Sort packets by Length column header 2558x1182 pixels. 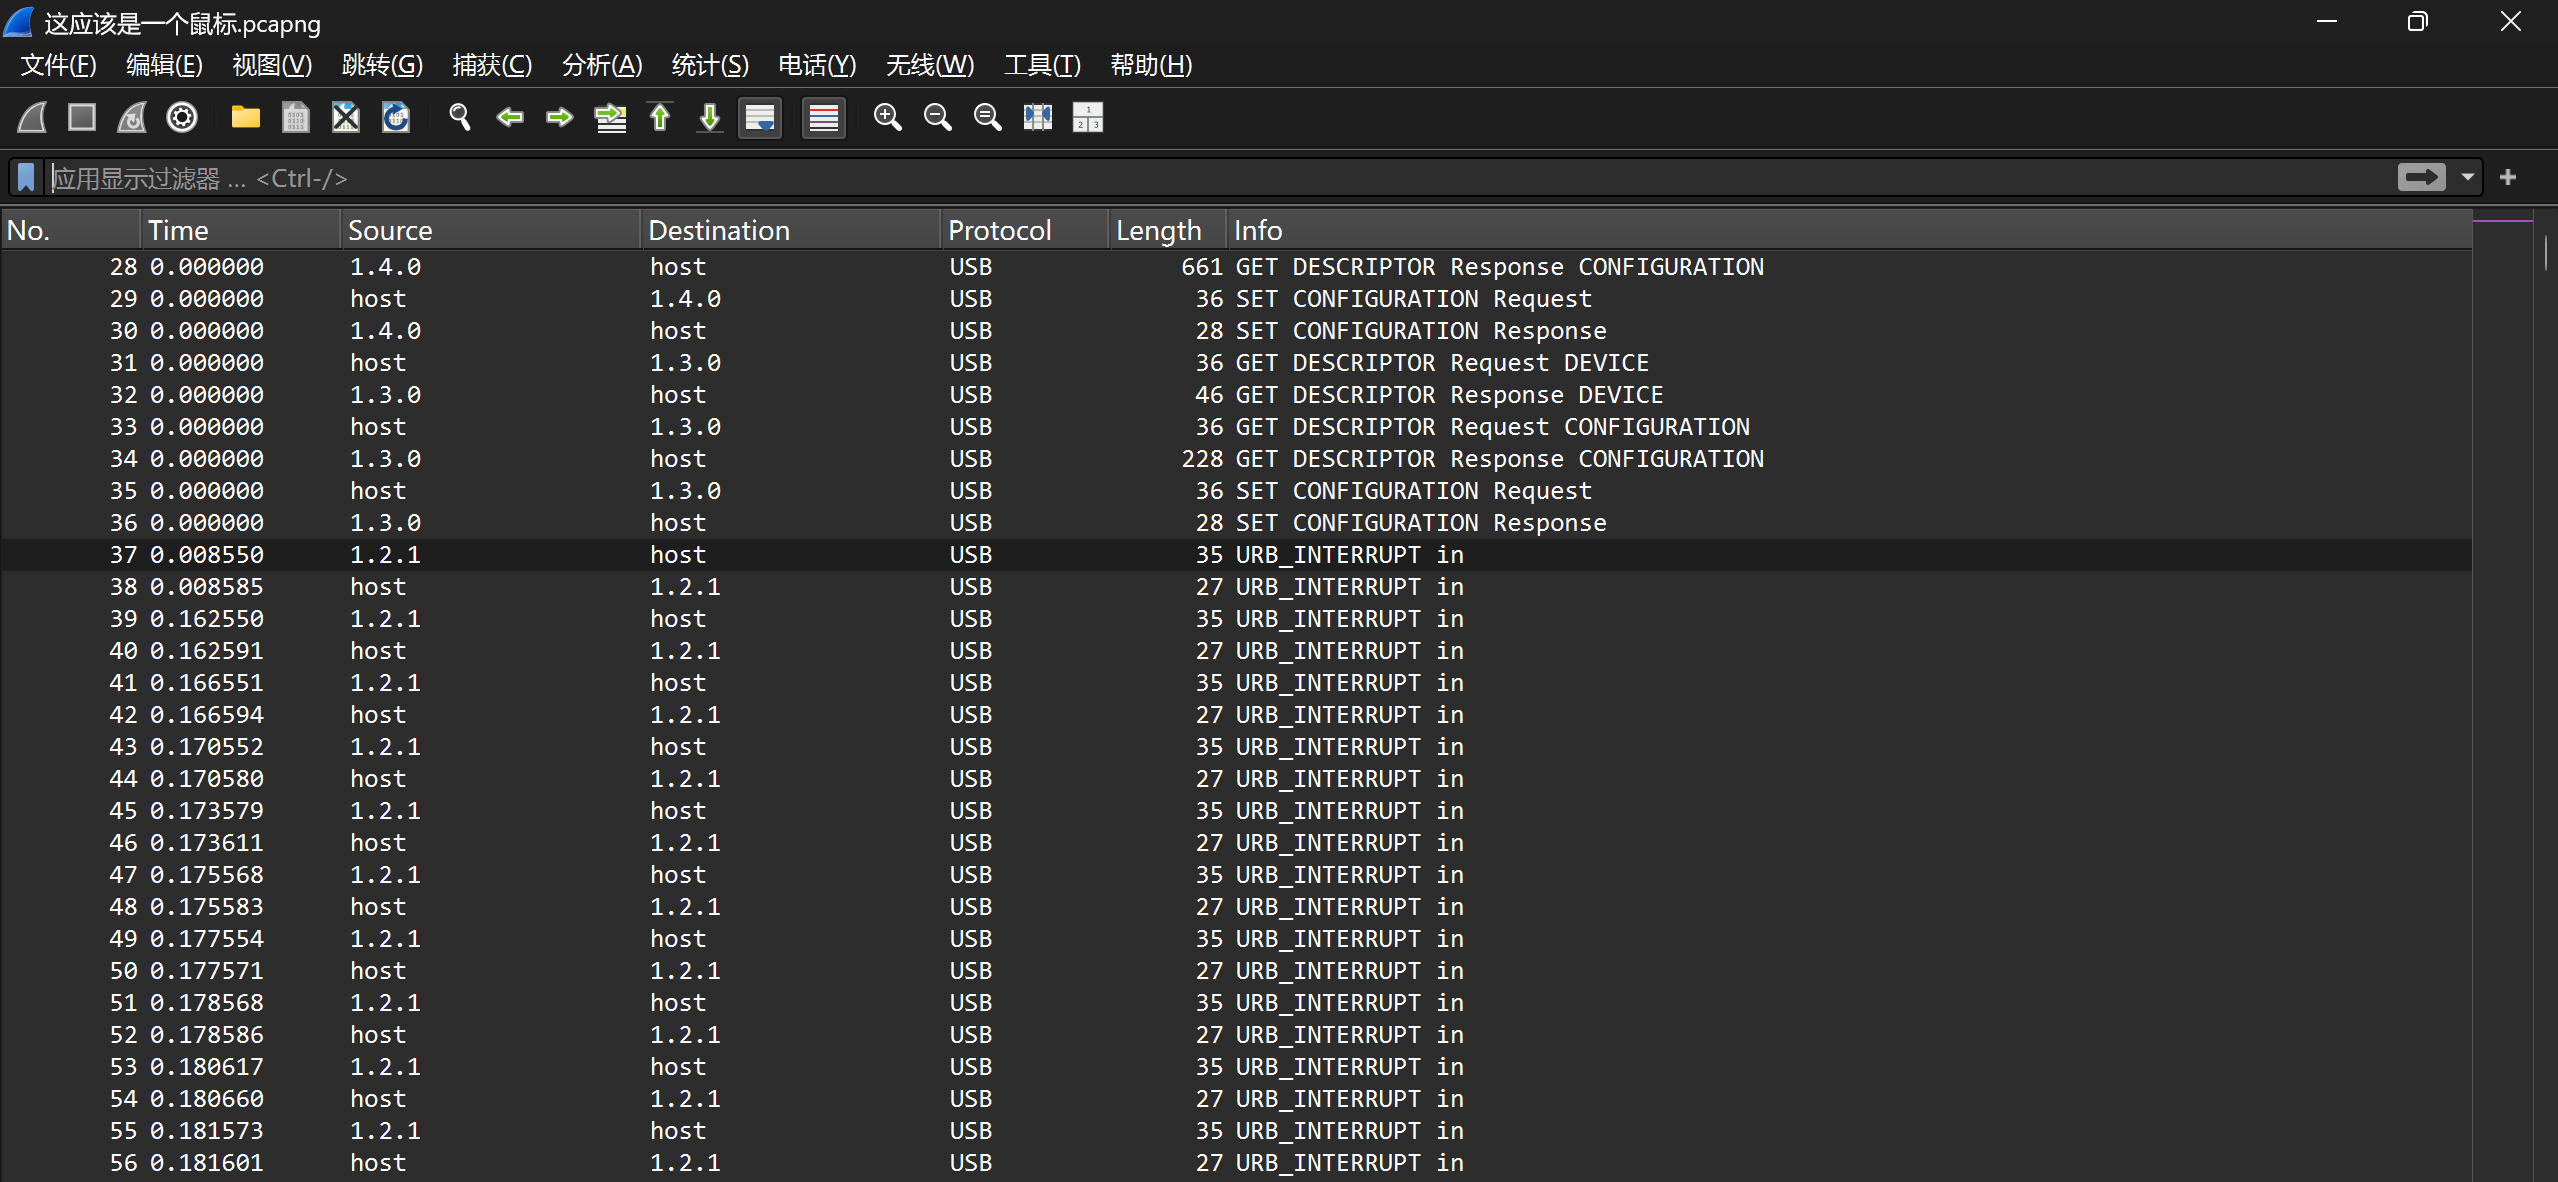[1158, 231]
